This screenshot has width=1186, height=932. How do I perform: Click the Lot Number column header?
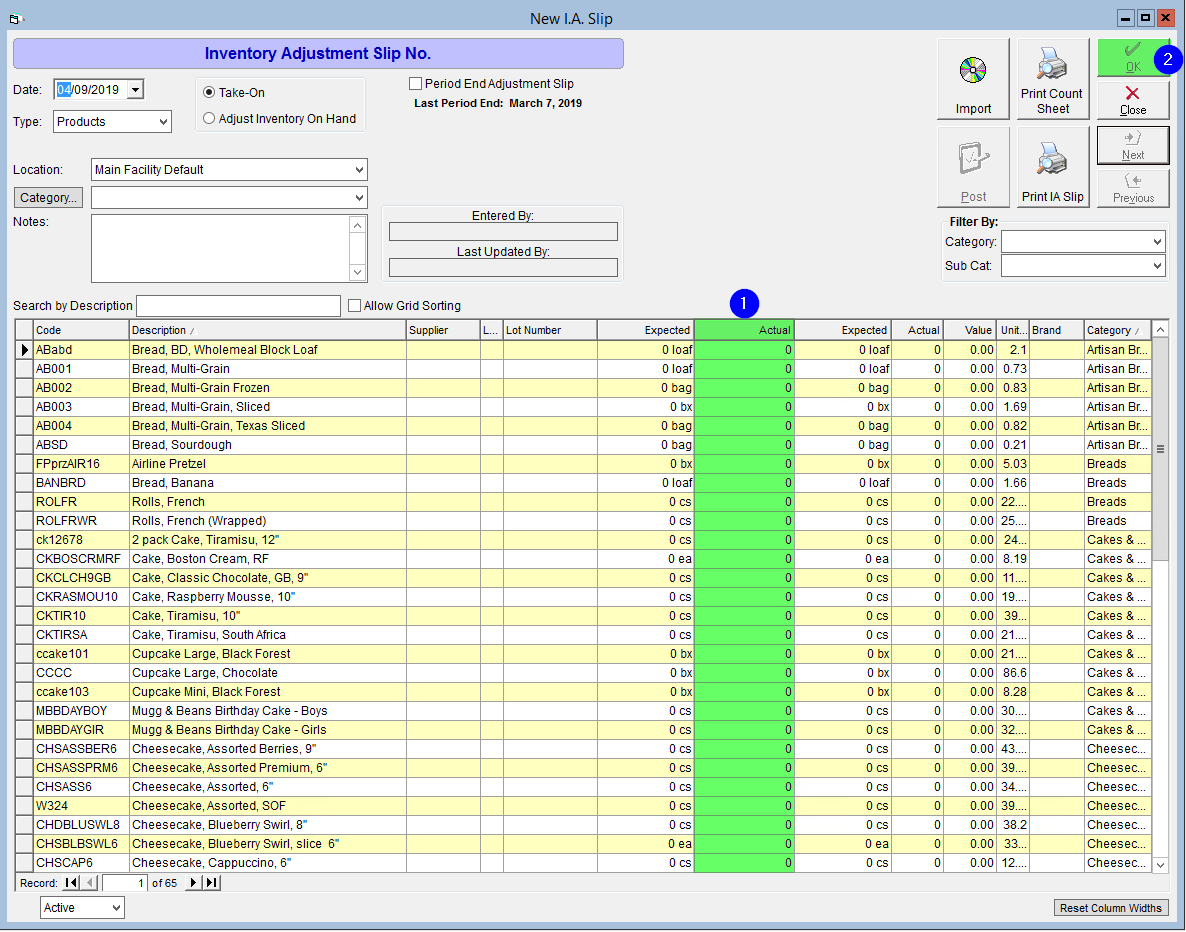pos(550,330)
